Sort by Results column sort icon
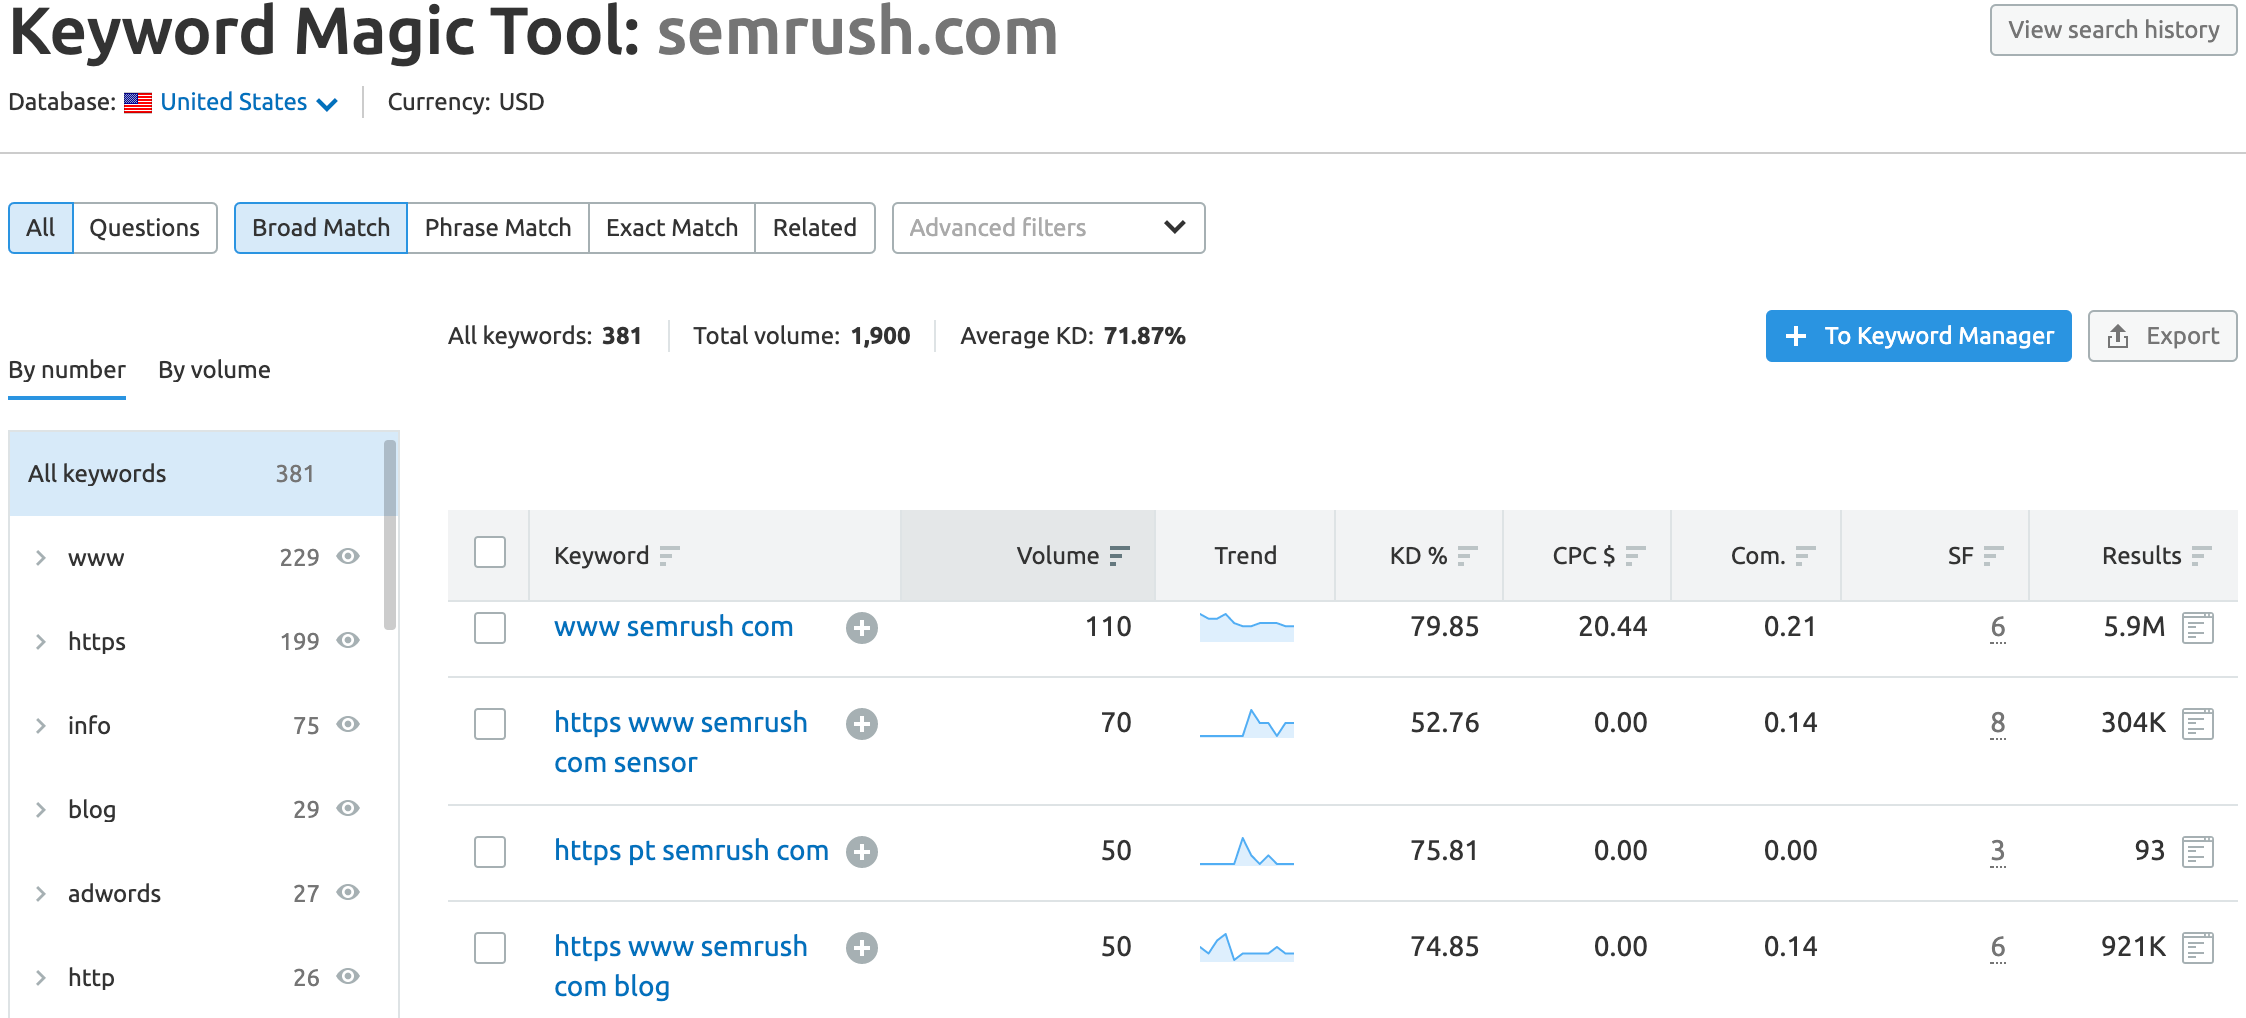 point(2201,556)
